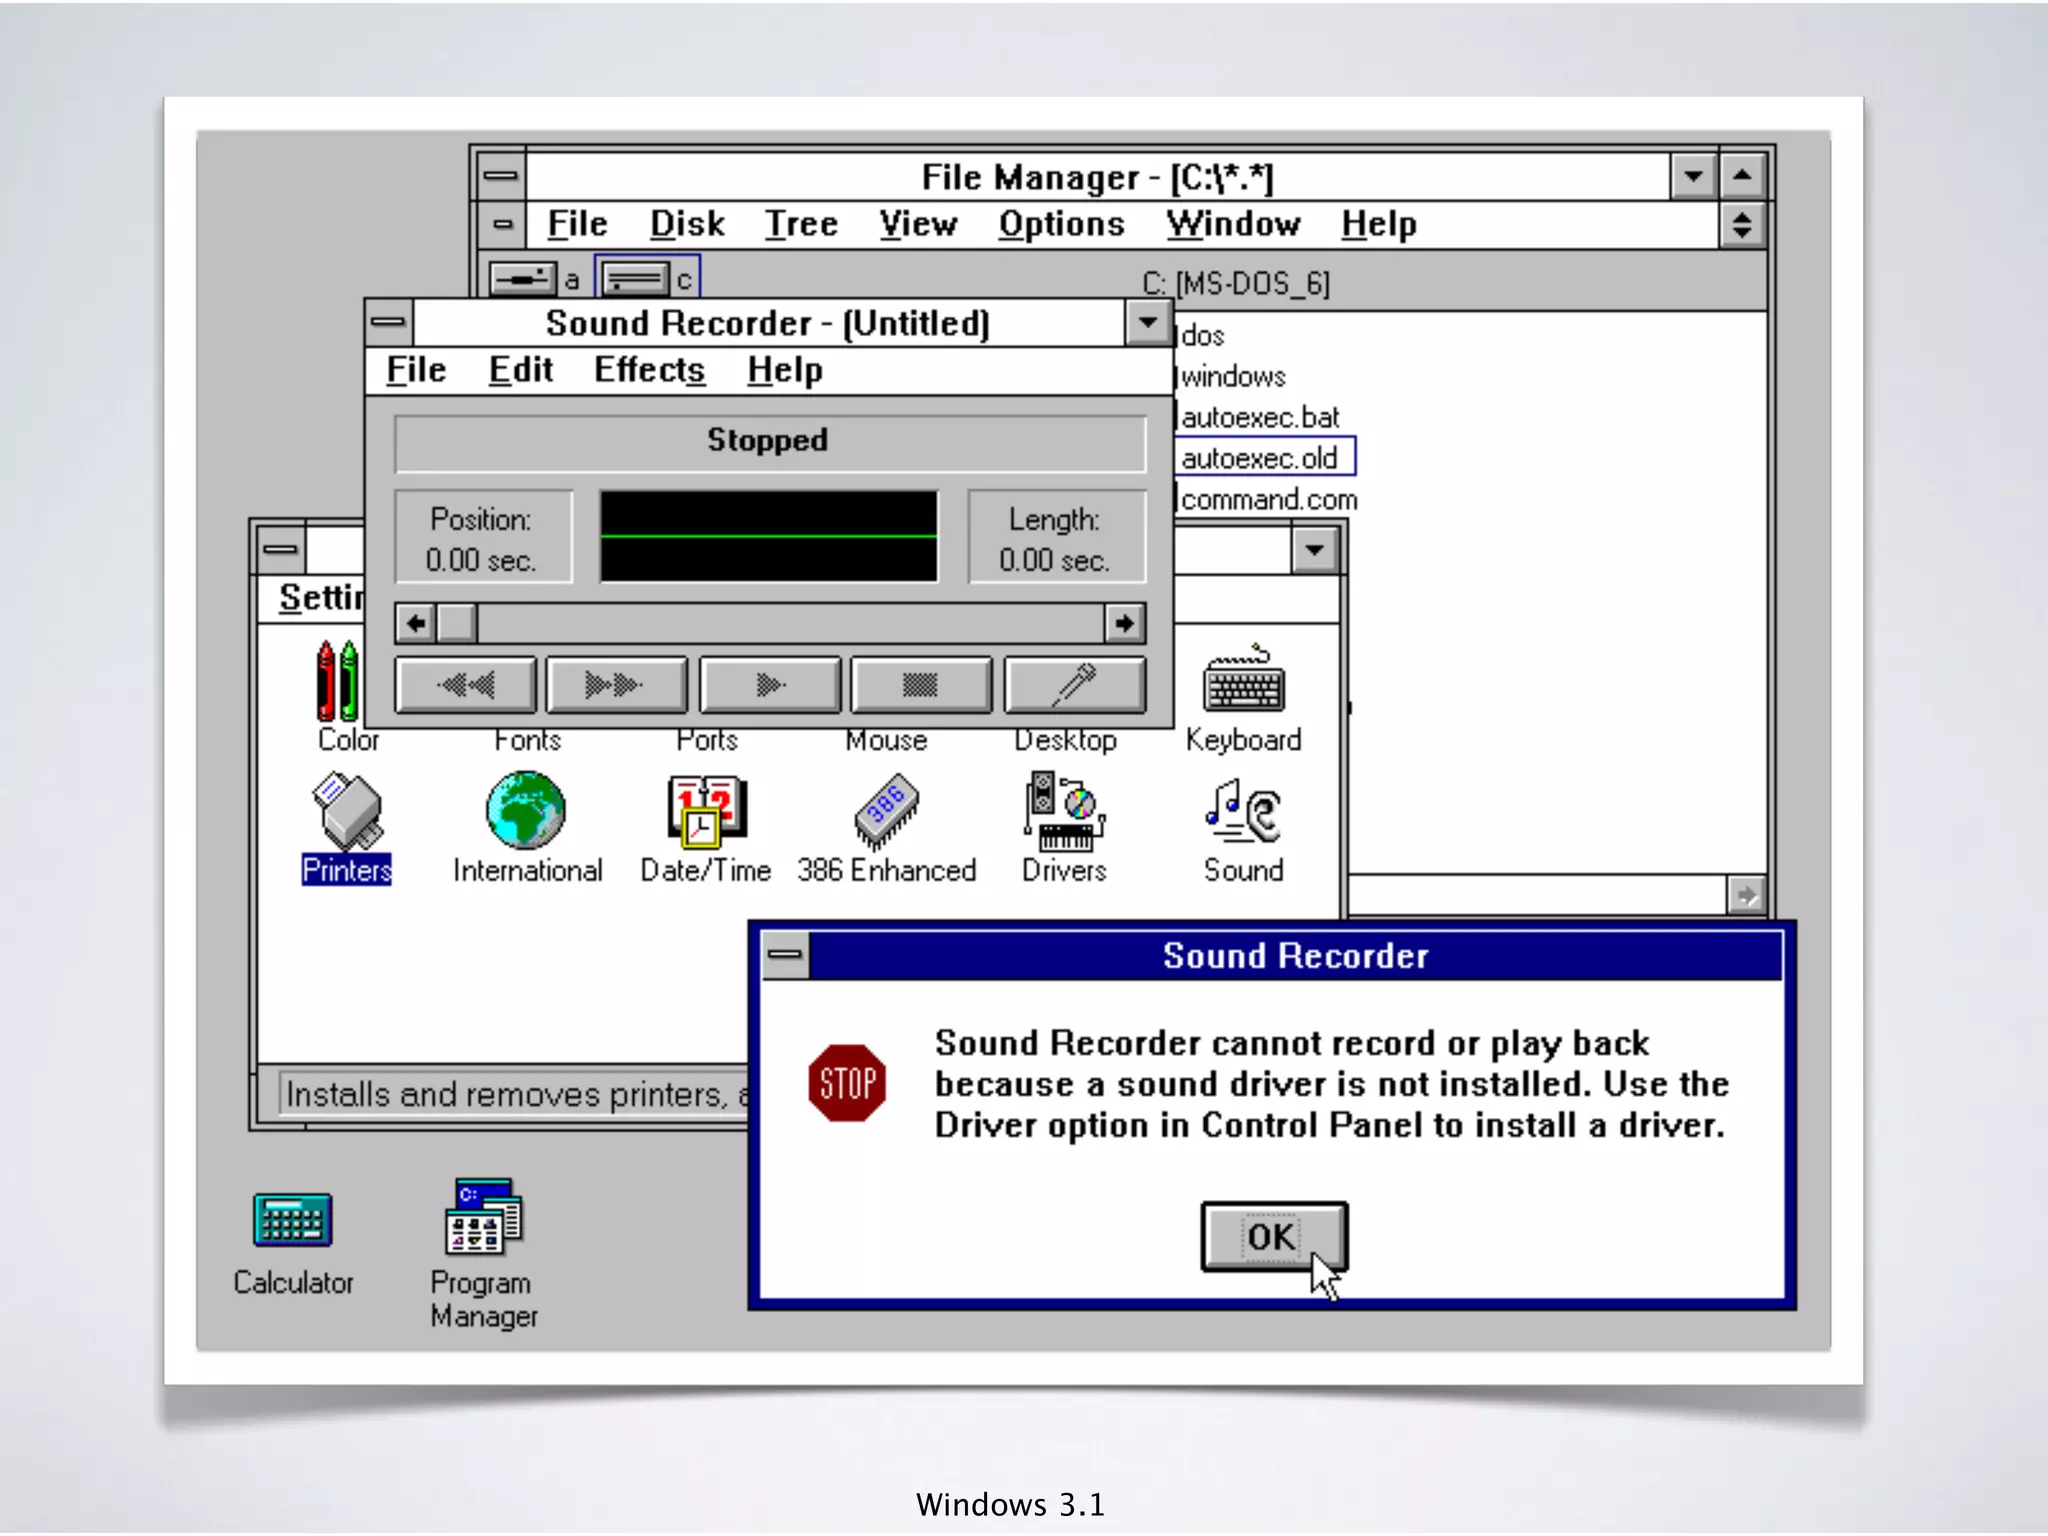Select drive c in File Manager
Screen dimensions: 2048x1536
(x=636, y=279)
